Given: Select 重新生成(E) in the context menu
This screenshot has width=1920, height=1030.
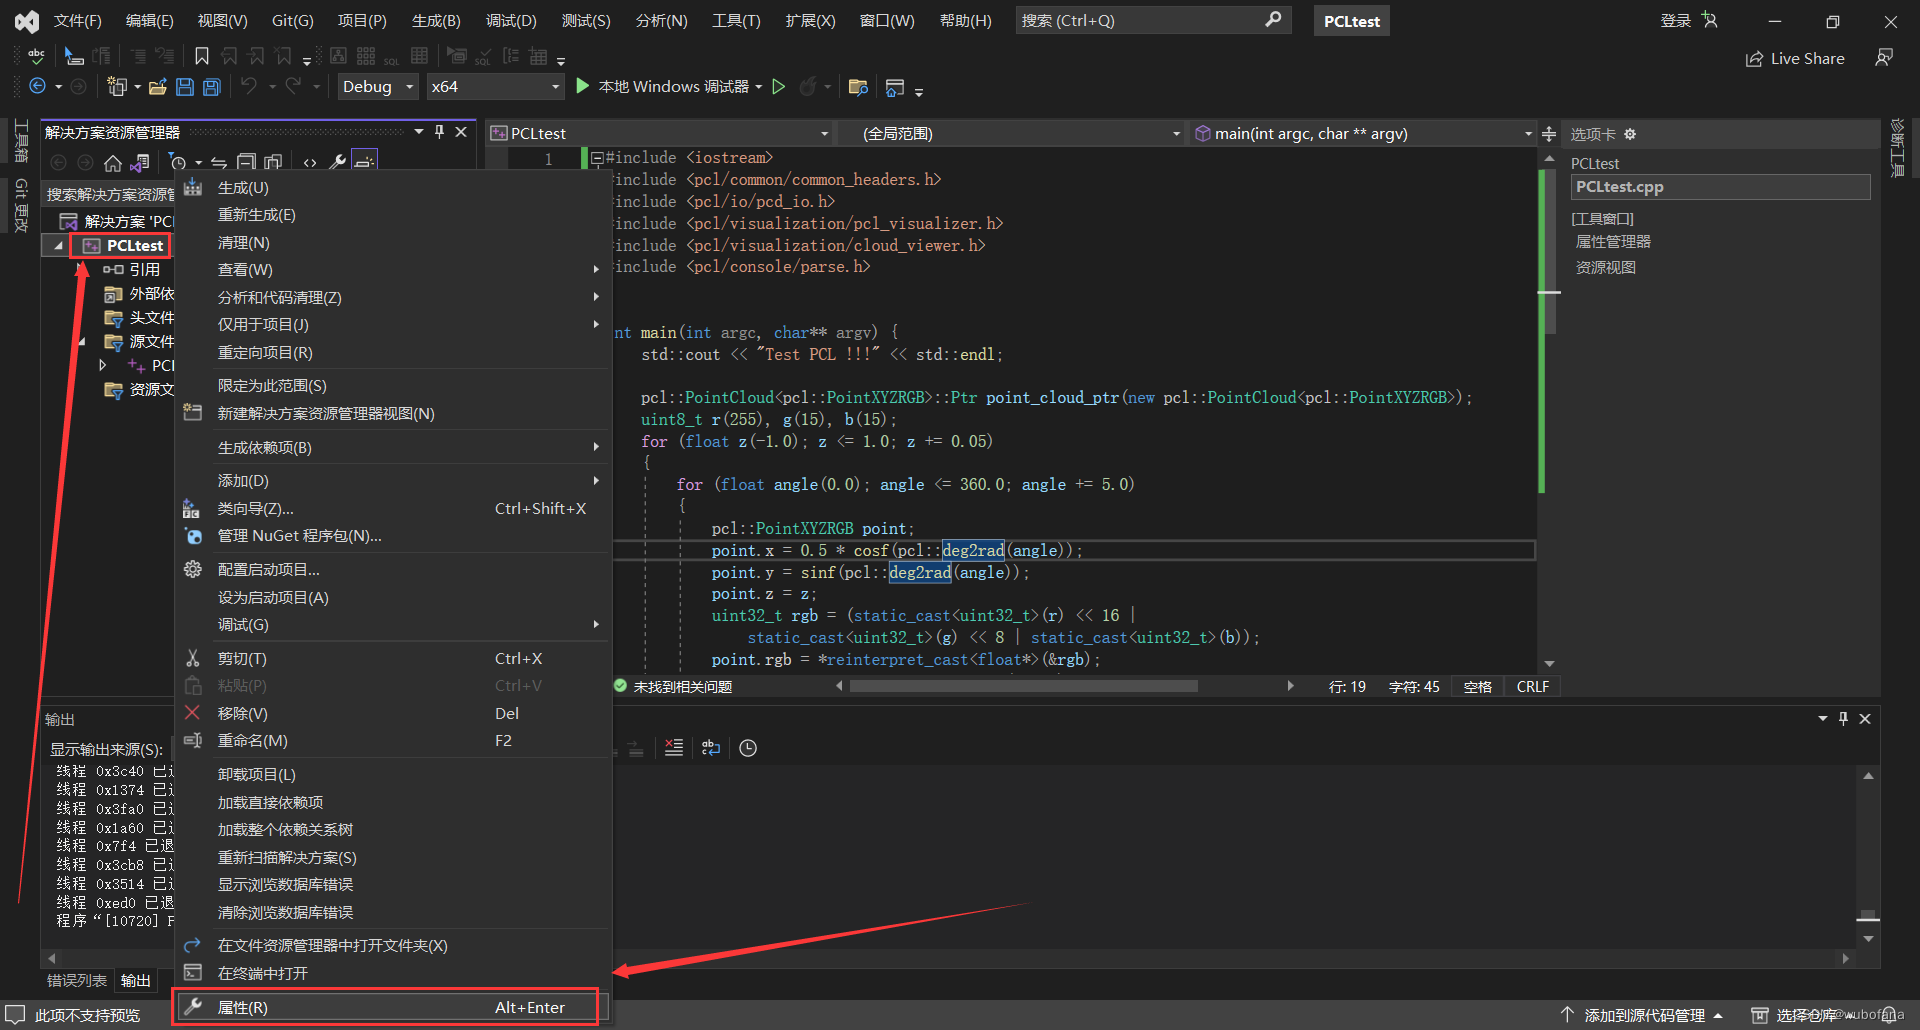Looking at the screenshot, I should point(392,215).
